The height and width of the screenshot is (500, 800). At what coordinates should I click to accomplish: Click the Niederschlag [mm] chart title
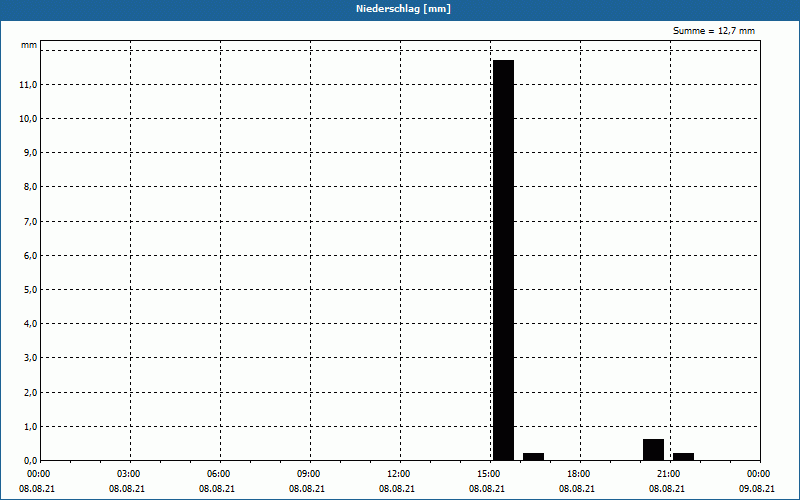[x=403, y=9]
